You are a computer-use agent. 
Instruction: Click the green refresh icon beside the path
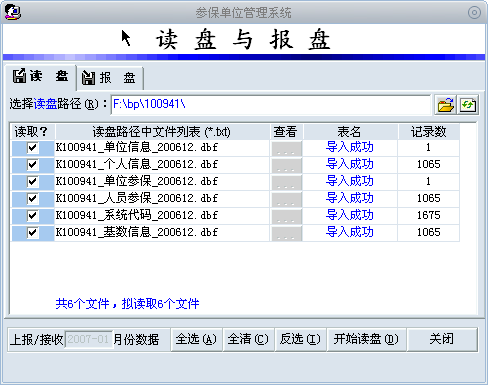[468, 105]
